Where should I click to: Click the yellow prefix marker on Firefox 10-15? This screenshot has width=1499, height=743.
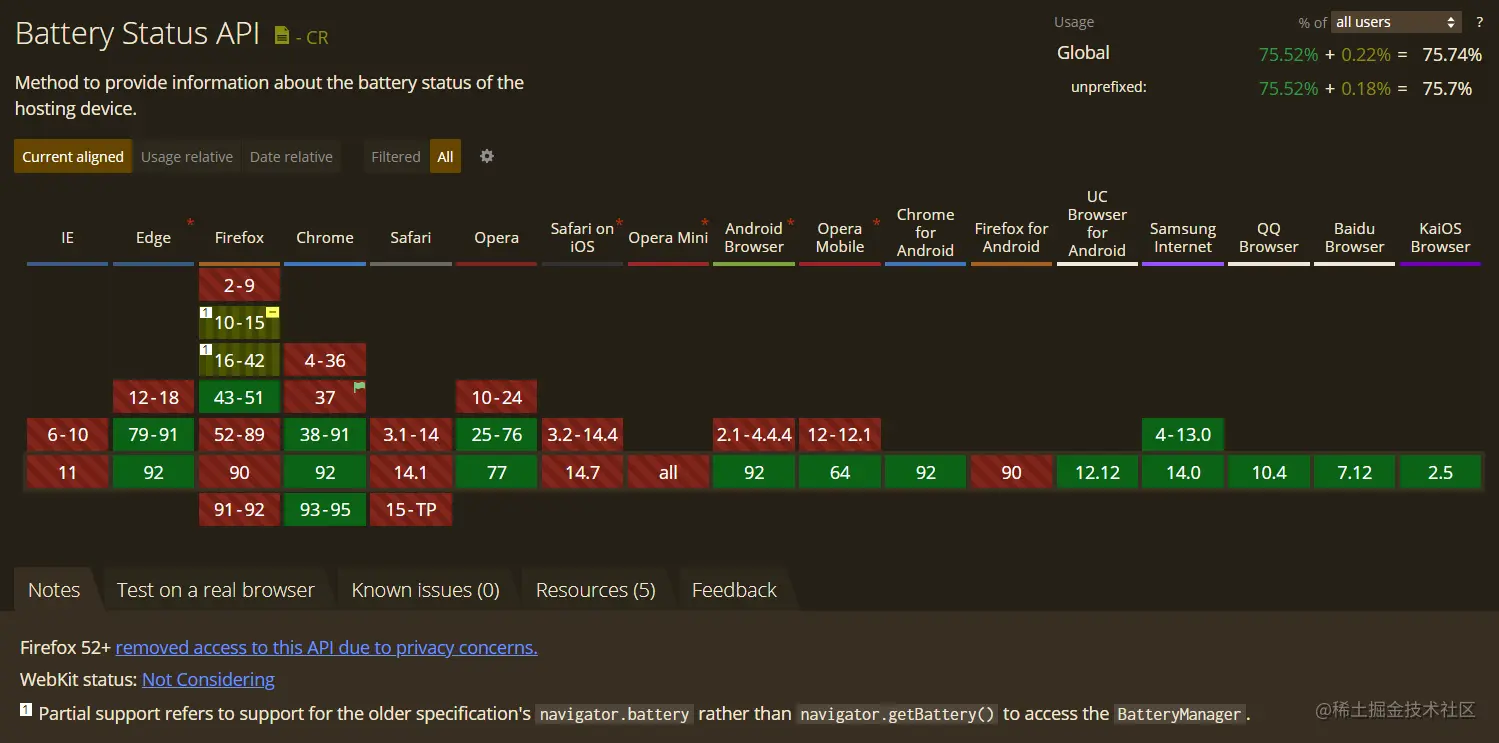pyautogui.click(x=272, y=312)
